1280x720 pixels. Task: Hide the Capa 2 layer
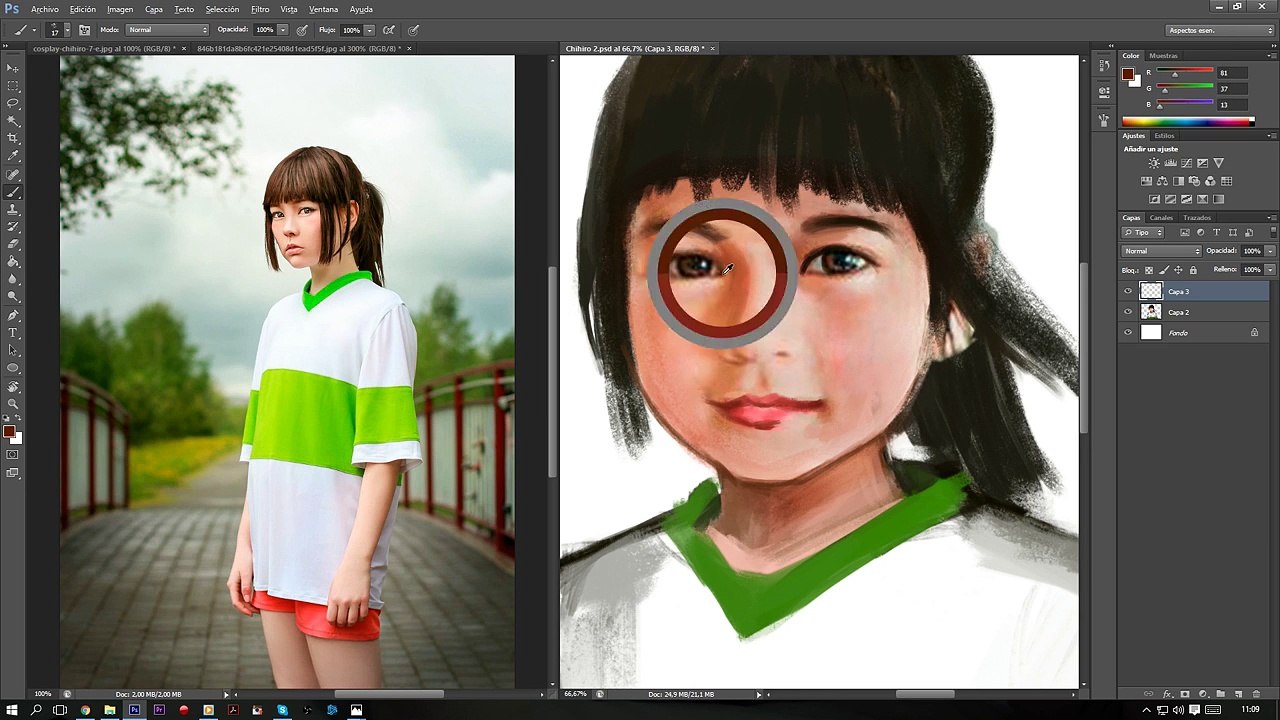click(x=1128, y=312)
